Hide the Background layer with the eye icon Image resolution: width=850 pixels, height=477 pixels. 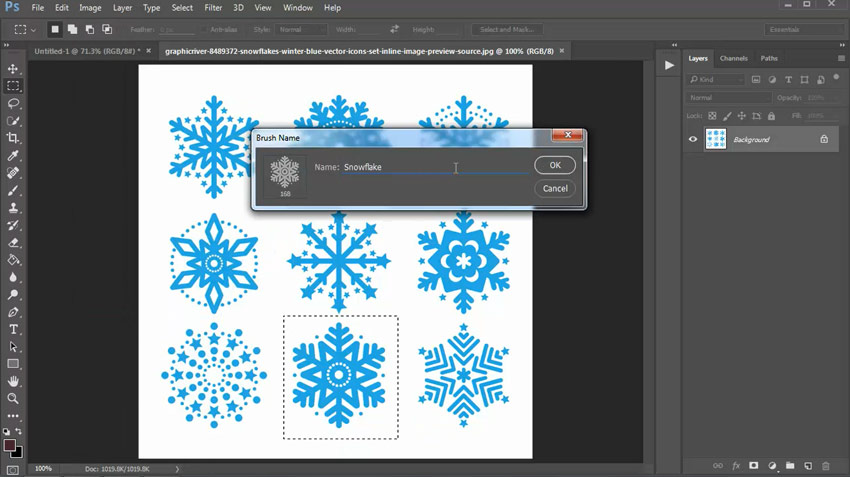click(693, 140)
